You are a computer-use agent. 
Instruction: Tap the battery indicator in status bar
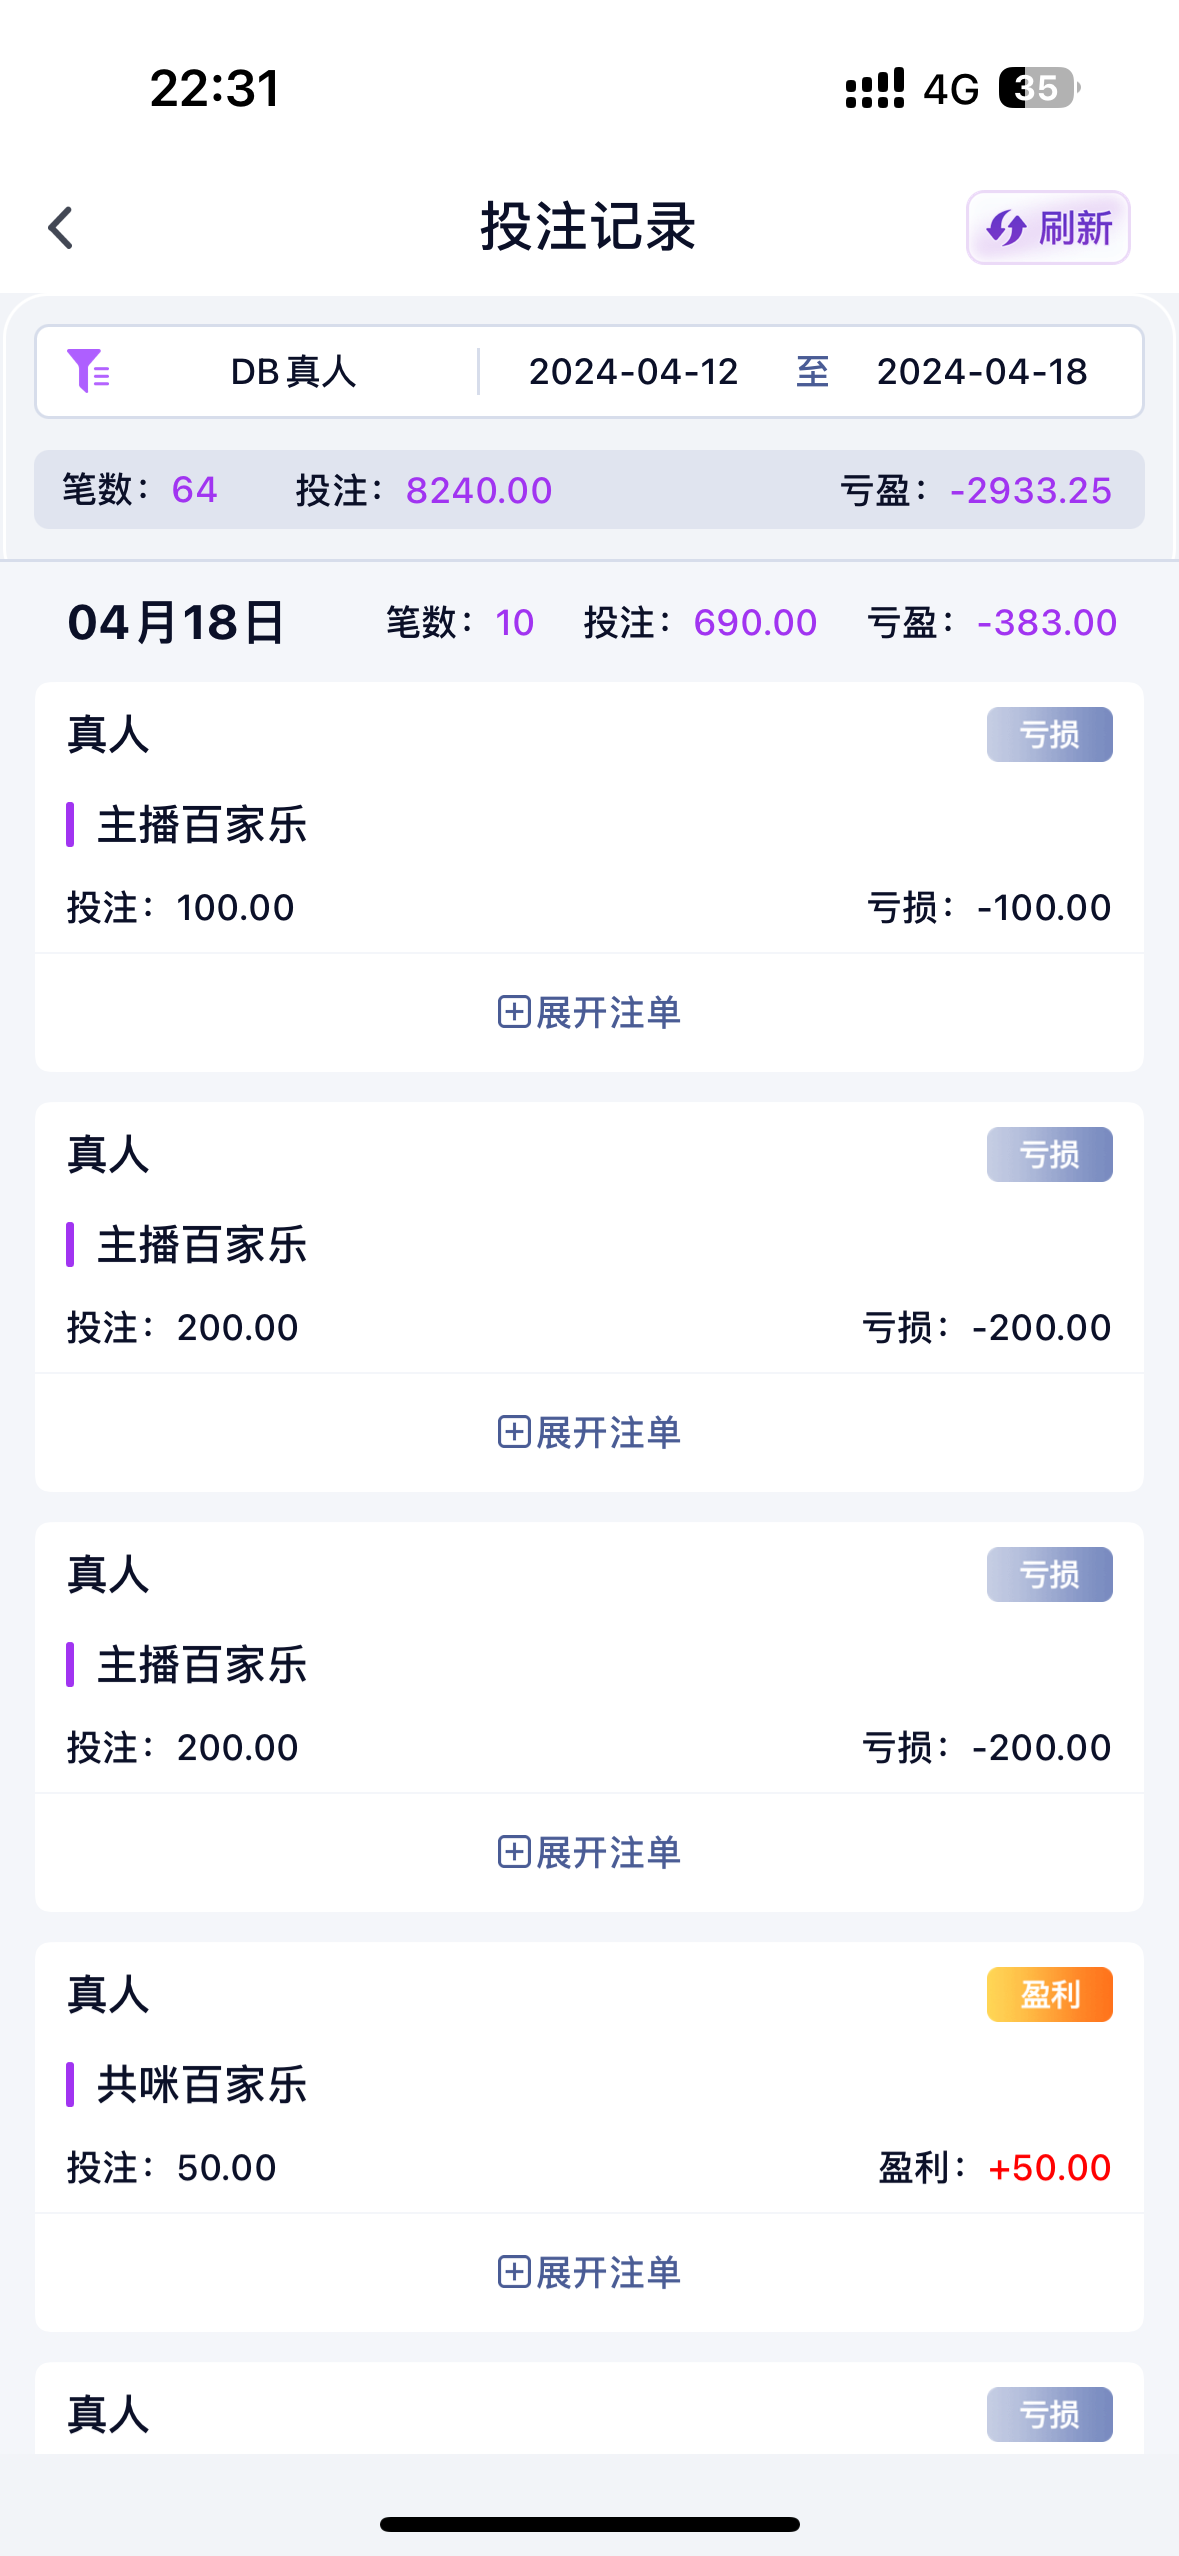[1038, 88]
